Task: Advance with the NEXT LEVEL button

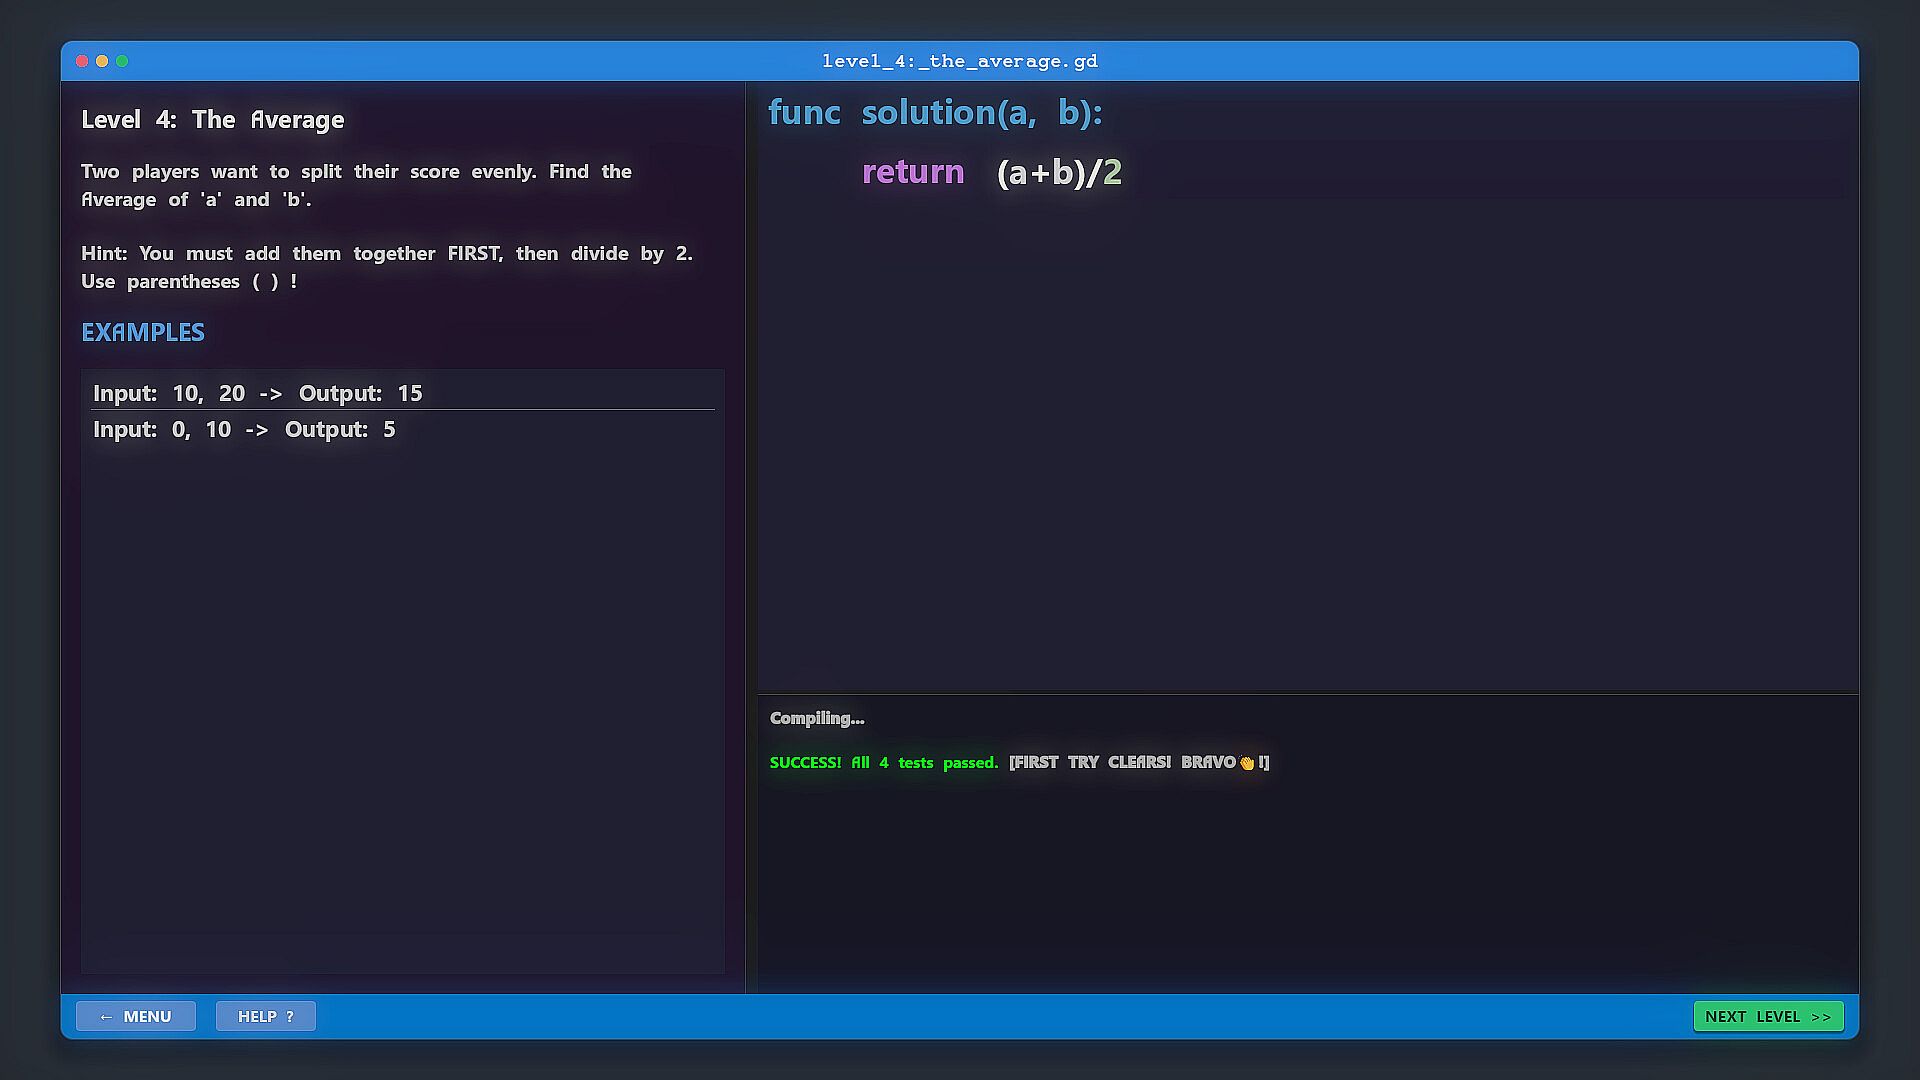Action: point(1768,1016)
